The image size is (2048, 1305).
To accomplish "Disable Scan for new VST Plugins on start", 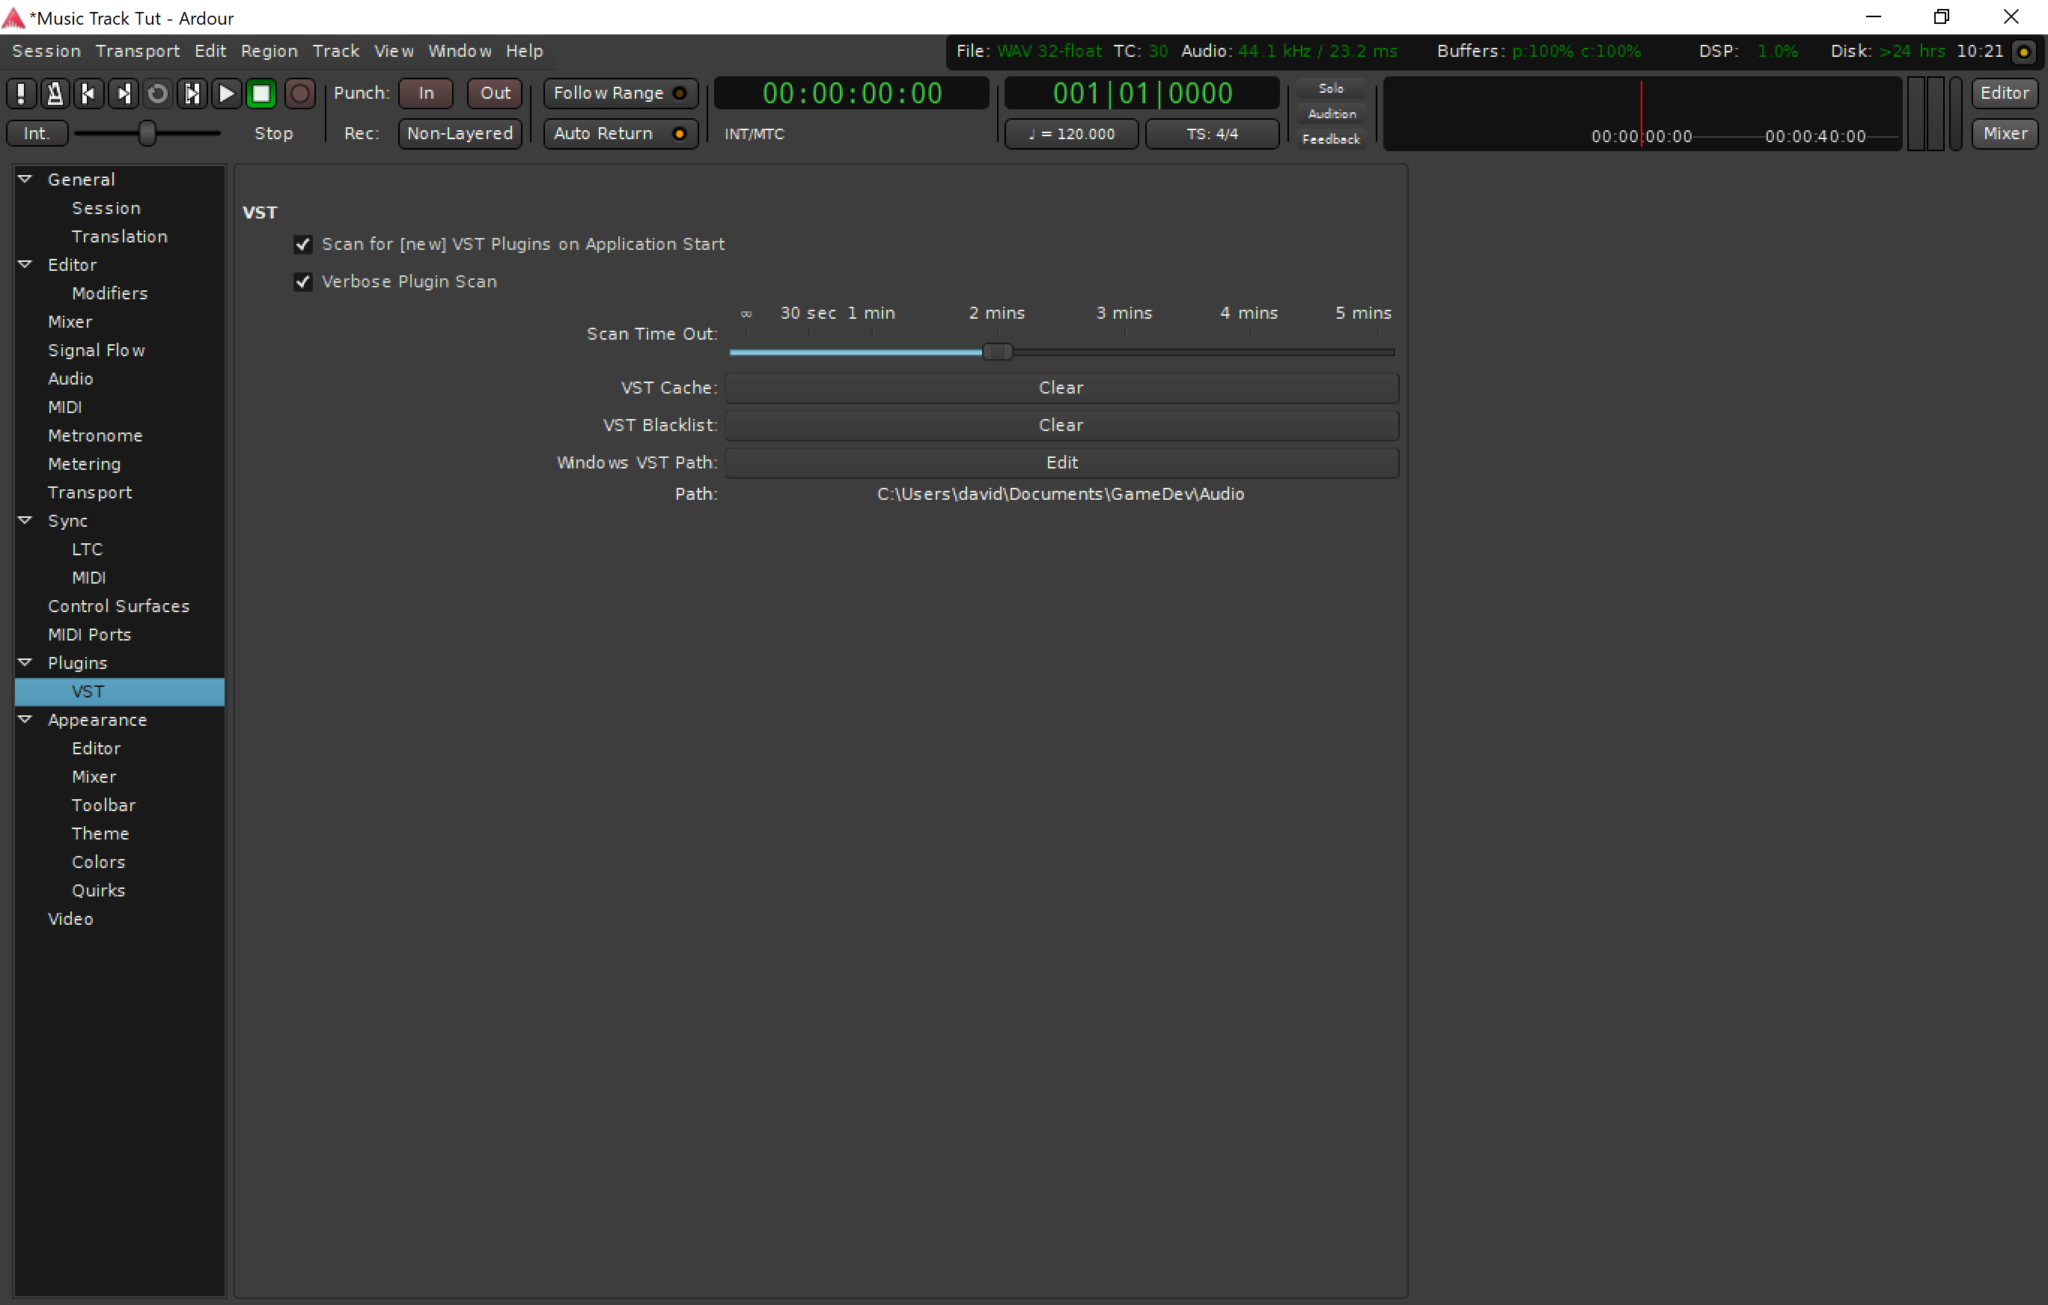I will pos(303,244).
